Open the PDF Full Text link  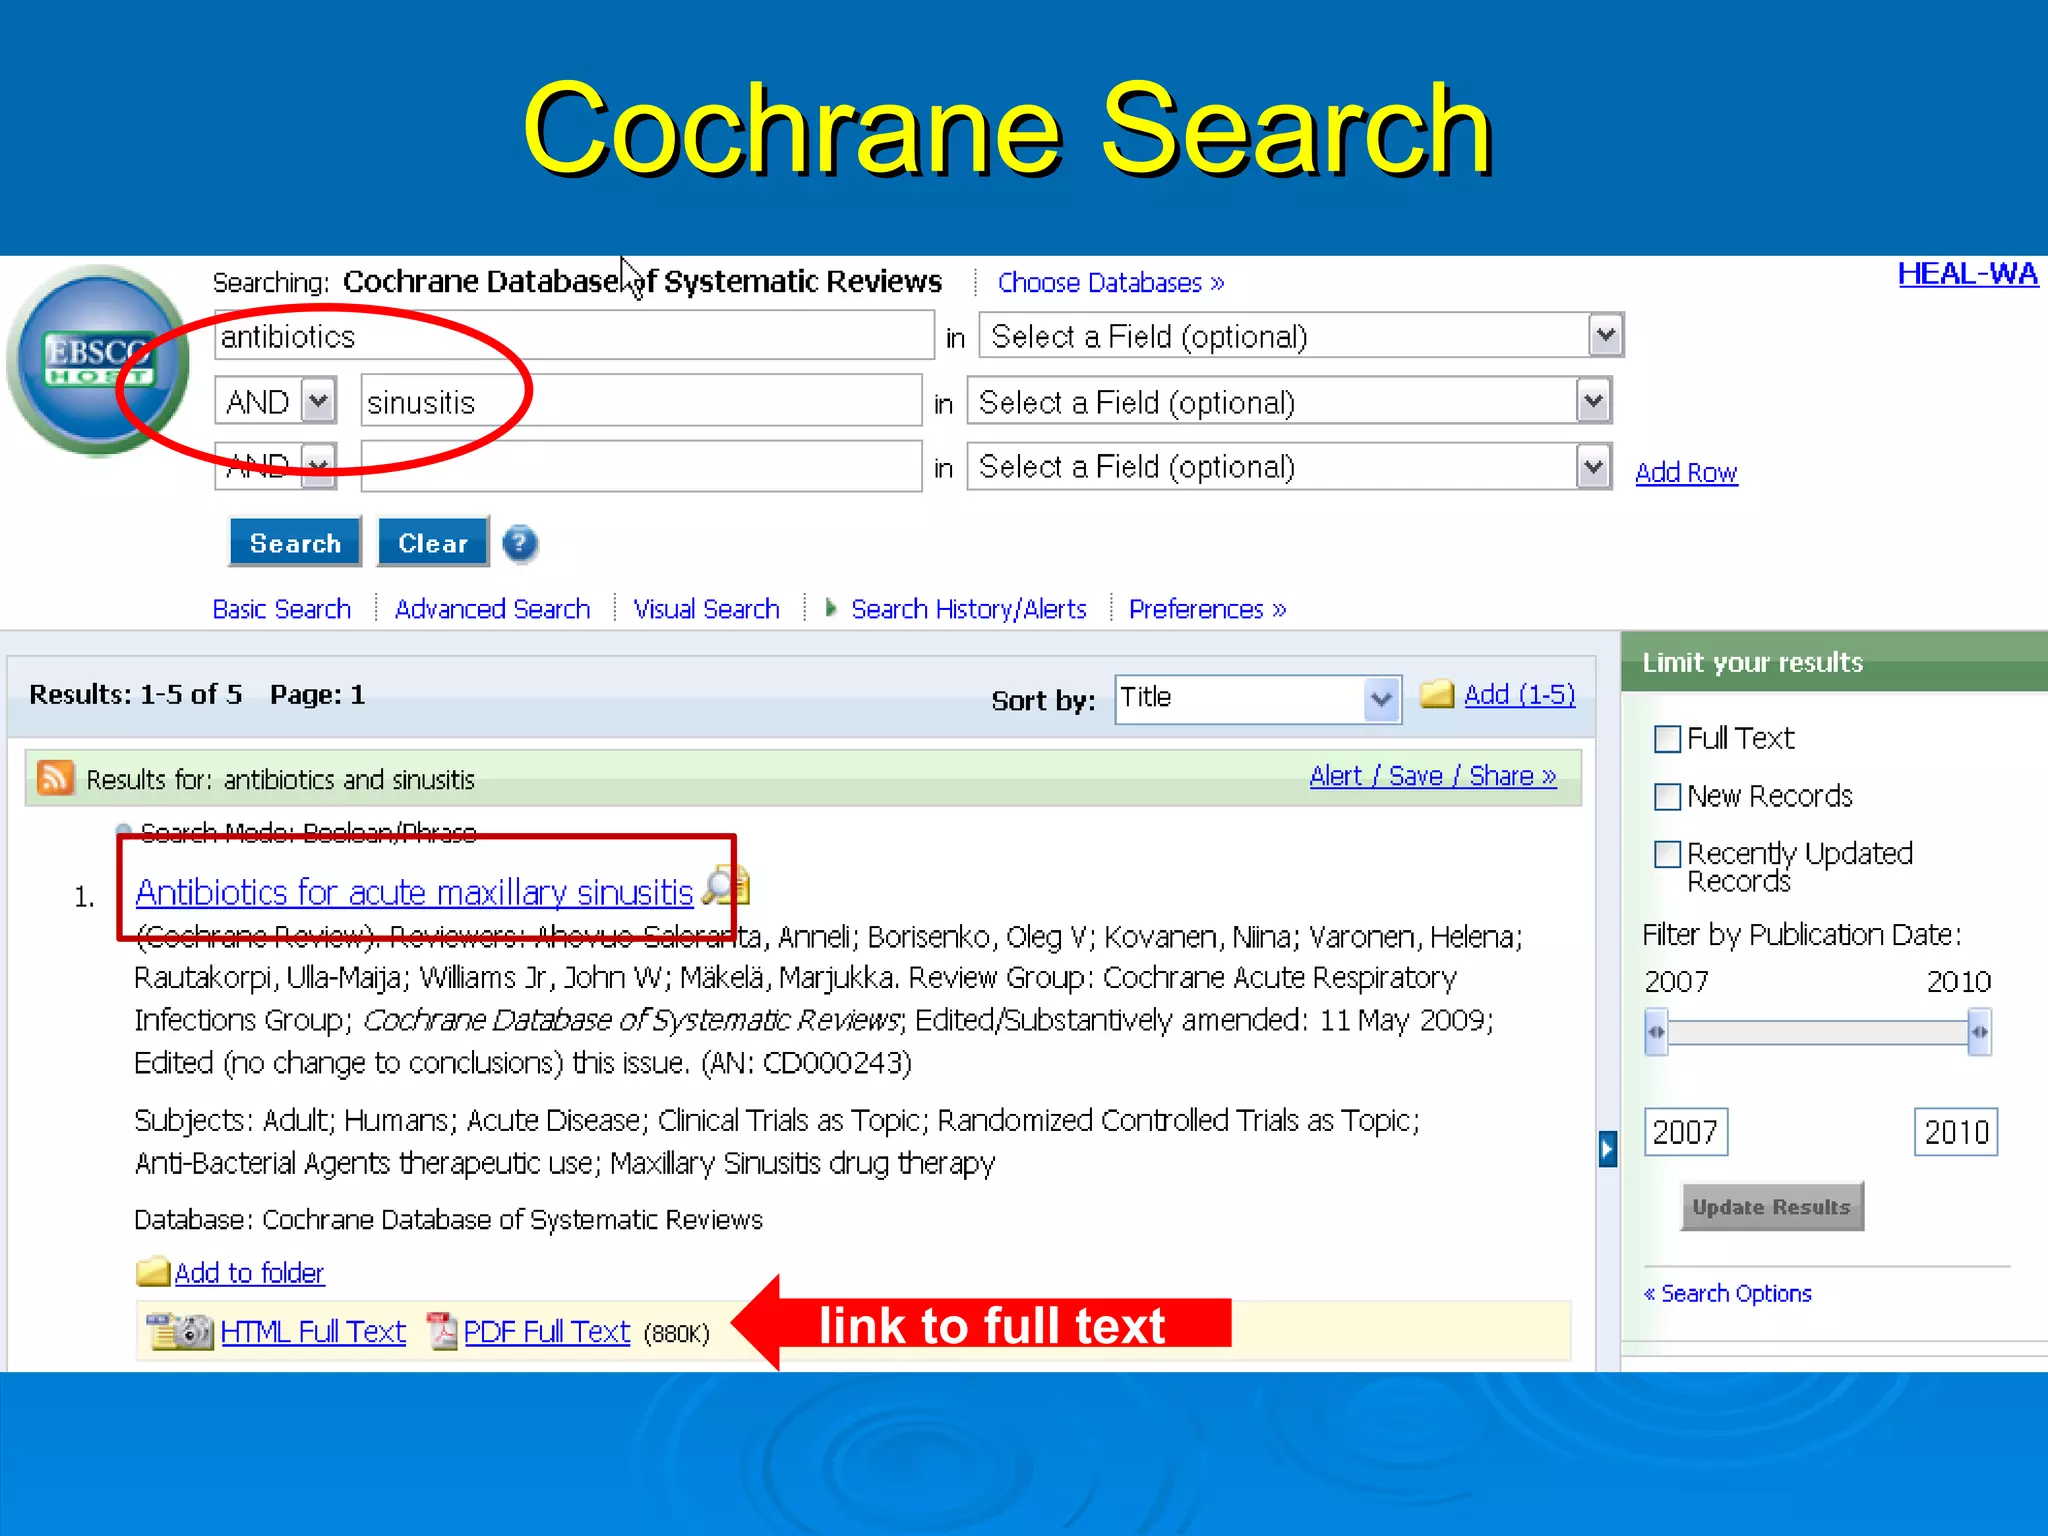547,1331
